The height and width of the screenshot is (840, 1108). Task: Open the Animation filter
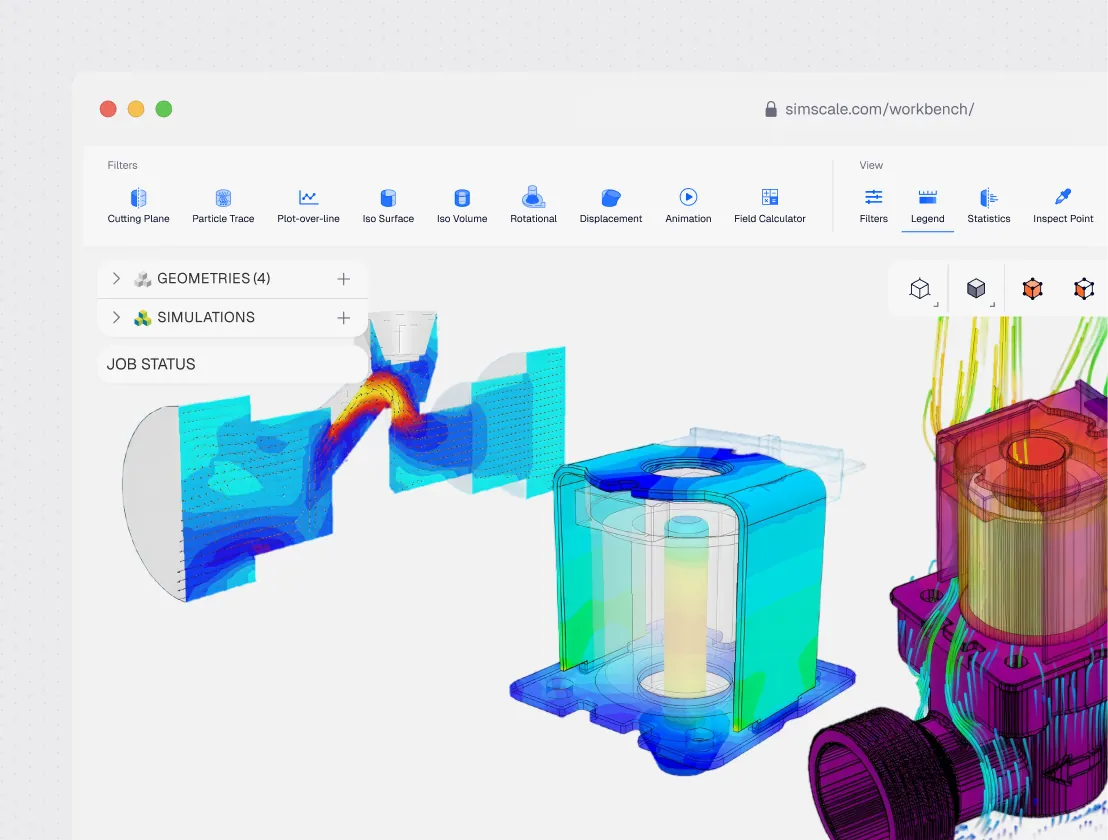tap(688, 206)
